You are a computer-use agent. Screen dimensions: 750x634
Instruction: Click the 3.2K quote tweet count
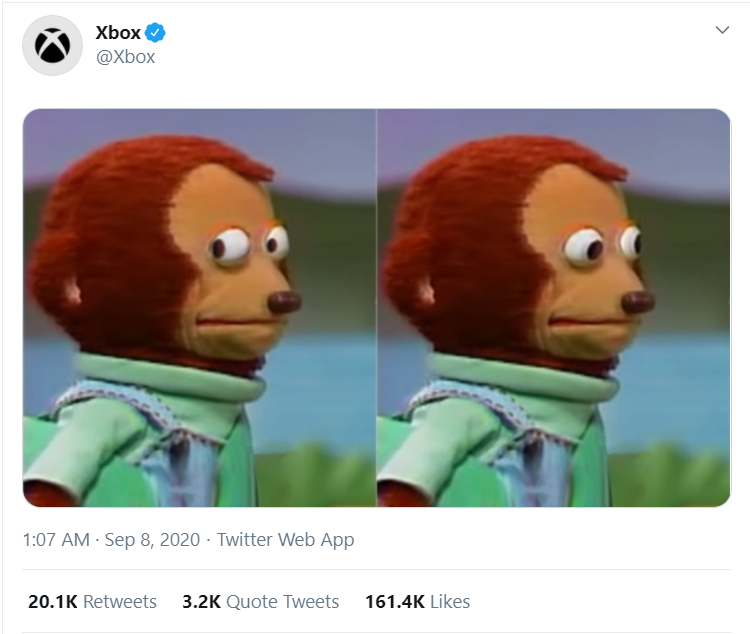point(201,601)
